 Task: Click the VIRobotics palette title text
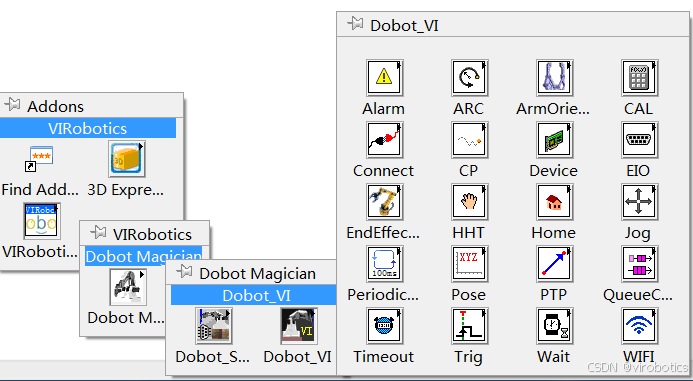click(152, 234)
